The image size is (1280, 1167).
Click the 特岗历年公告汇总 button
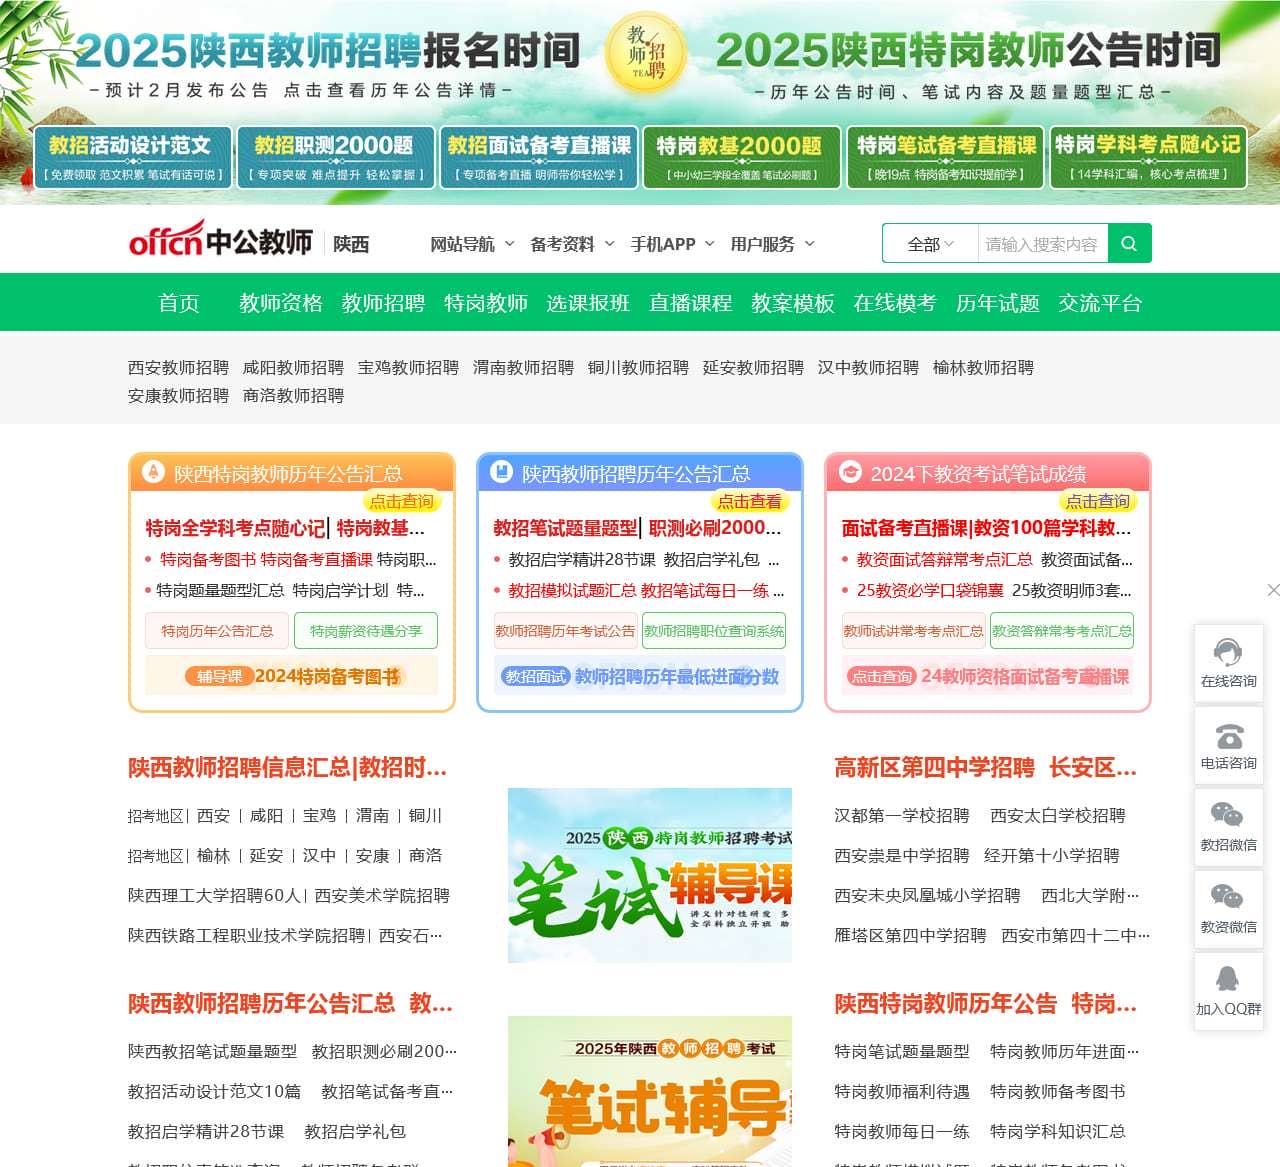pos(217,631)
